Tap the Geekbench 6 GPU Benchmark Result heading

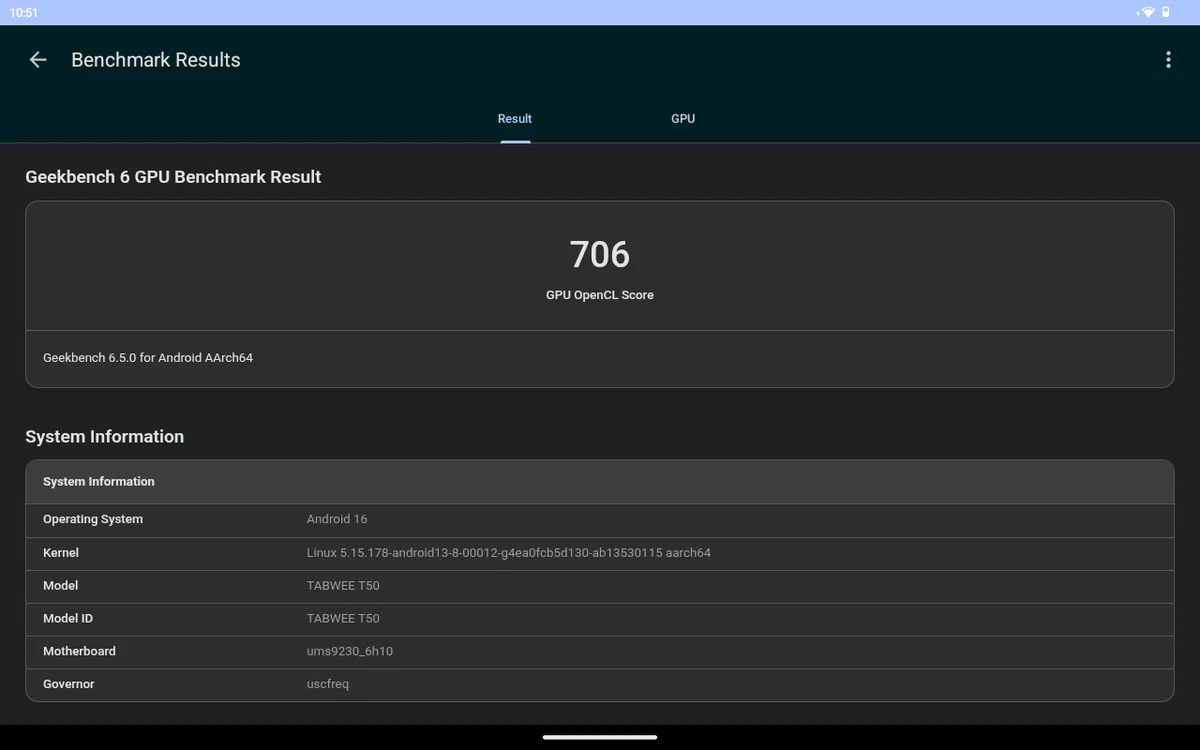click(173, 177)
